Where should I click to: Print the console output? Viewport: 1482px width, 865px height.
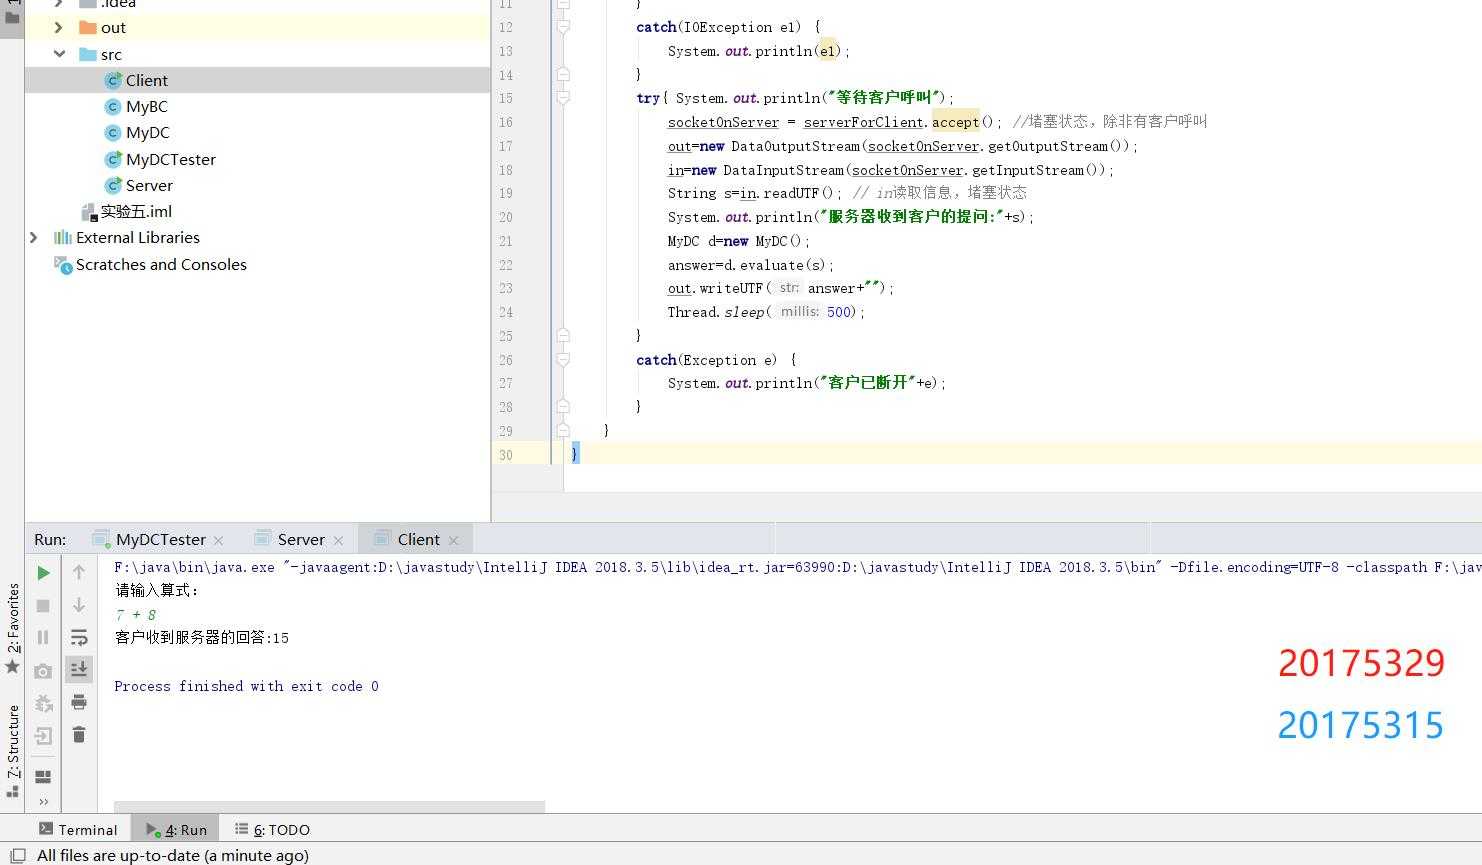(x=79, y=702)
